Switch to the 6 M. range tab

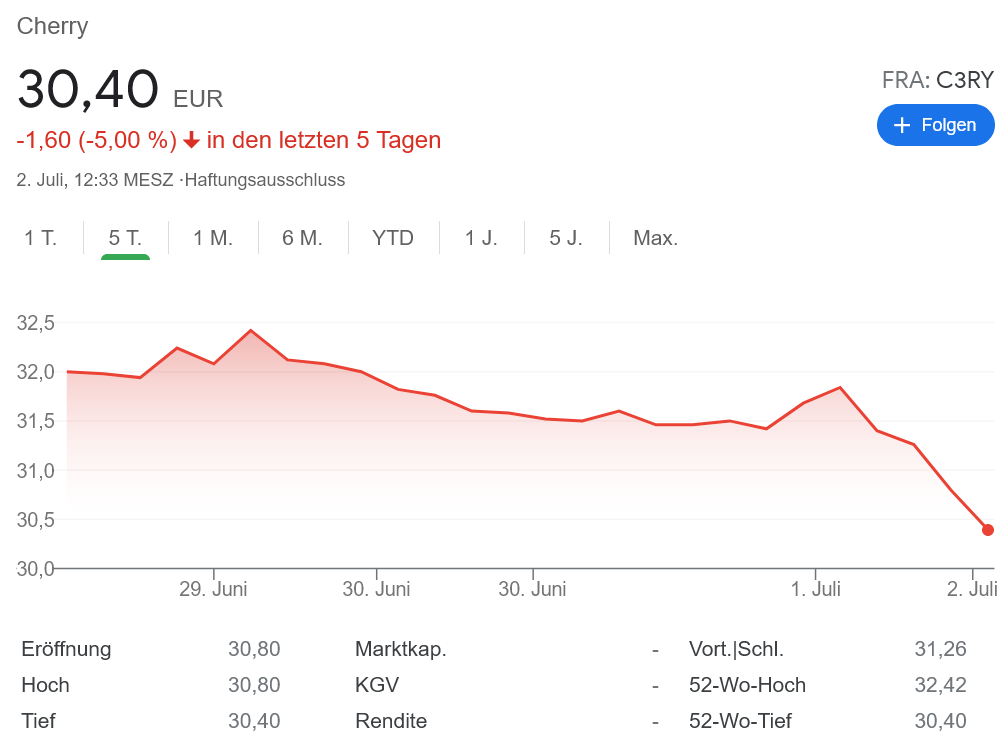(x=302, y=239)
